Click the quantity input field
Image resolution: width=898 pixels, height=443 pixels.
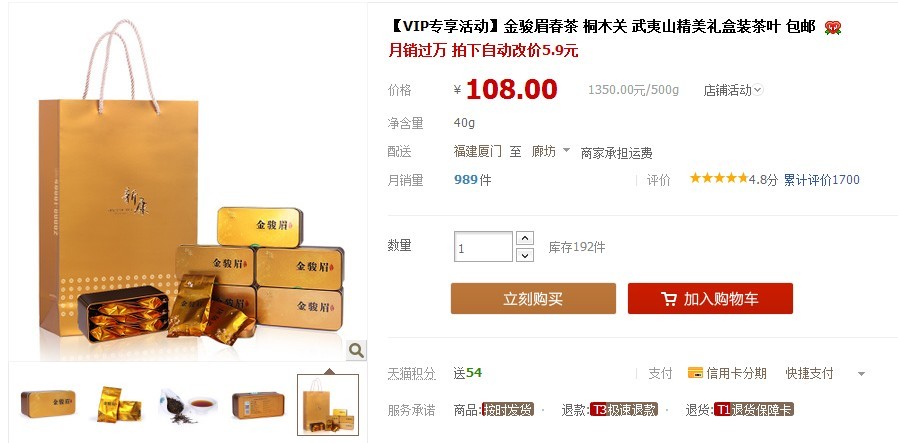click(483, 247)
